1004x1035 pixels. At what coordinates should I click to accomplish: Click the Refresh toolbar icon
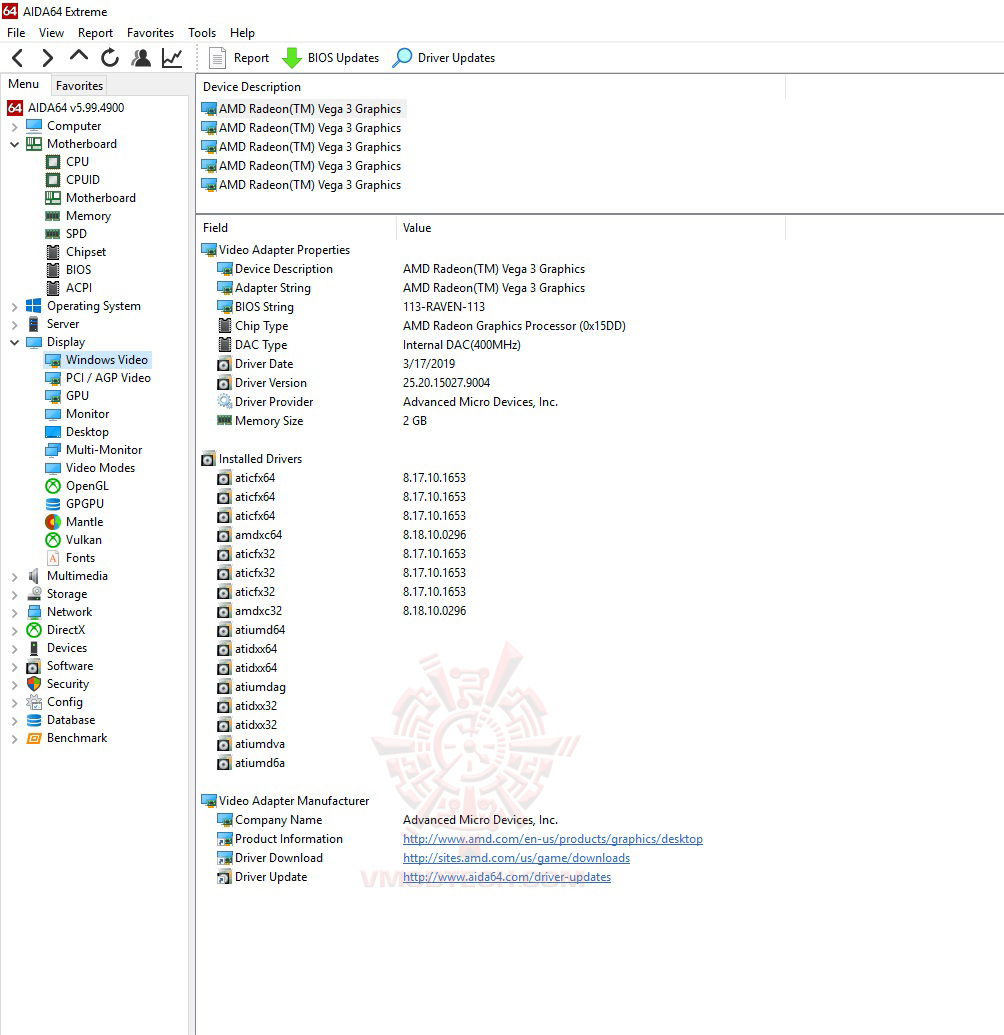click(110, 58)
